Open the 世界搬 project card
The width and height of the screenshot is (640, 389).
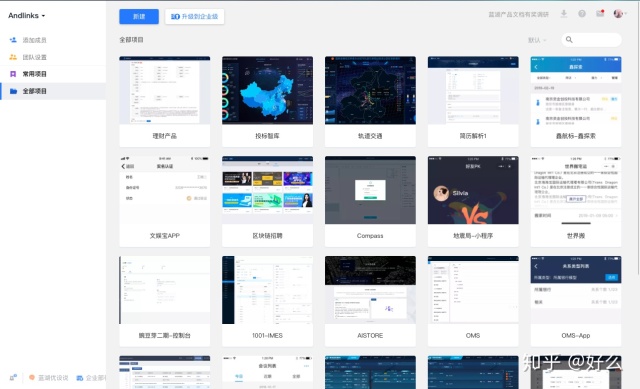[x=576, y=201]
